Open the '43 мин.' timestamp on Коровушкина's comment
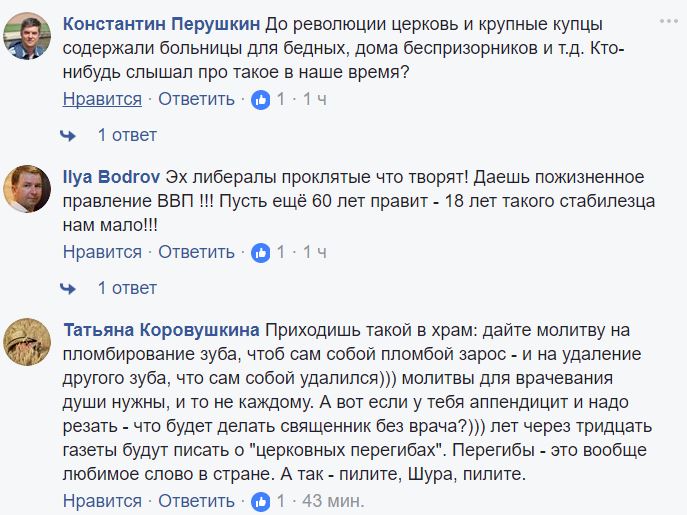This screenshot has width=687, height=515. (x=333, y=501)
